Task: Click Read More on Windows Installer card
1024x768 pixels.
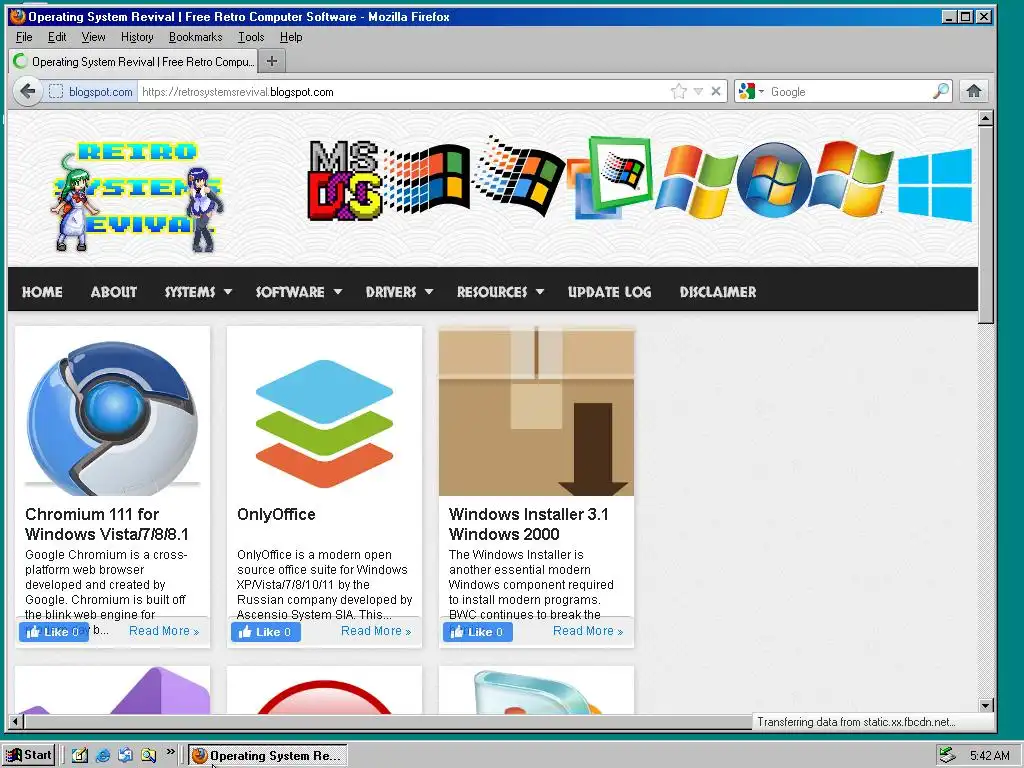Action: point(588,631)
